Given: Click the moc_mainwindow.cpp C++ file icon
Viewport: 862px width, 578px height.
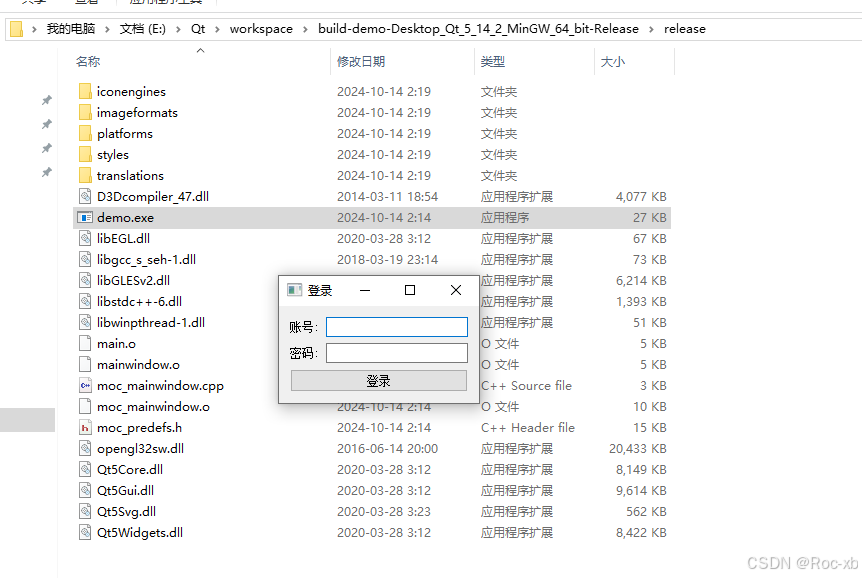Looking at the screenshot, I should click(x=85, y=386).
